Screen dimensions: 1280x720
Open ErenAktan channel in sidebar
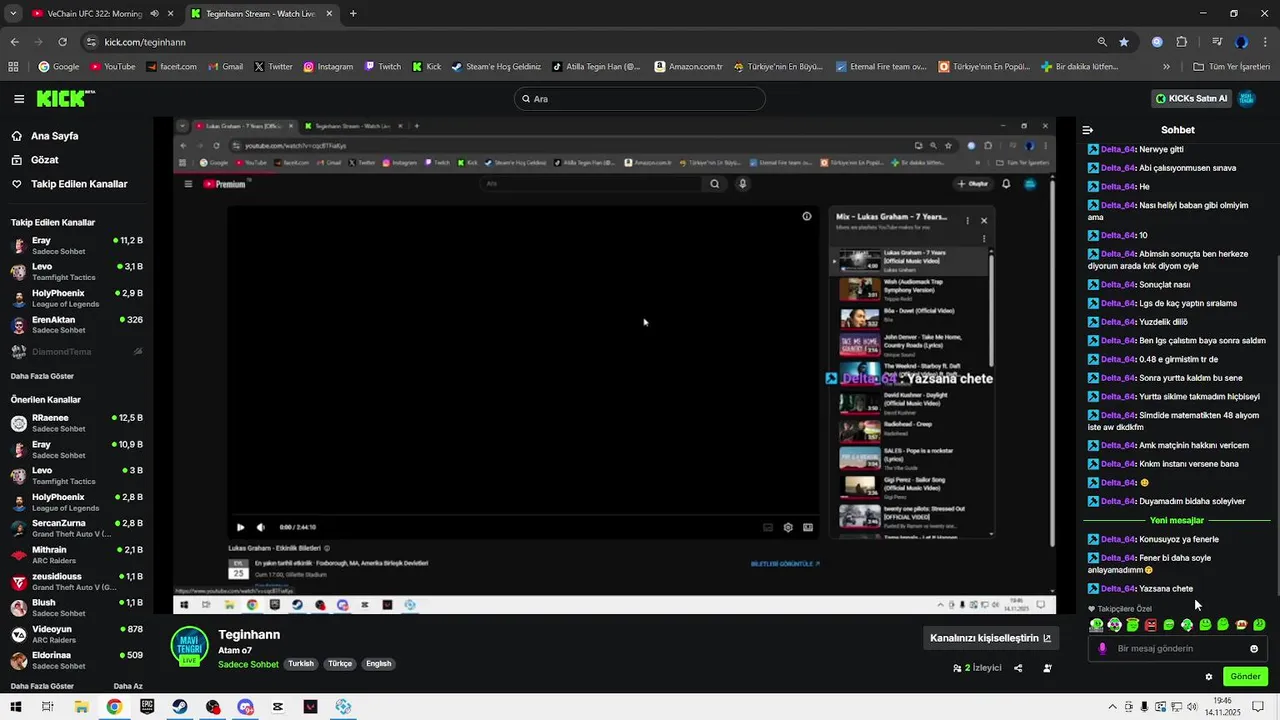(77, 324)
